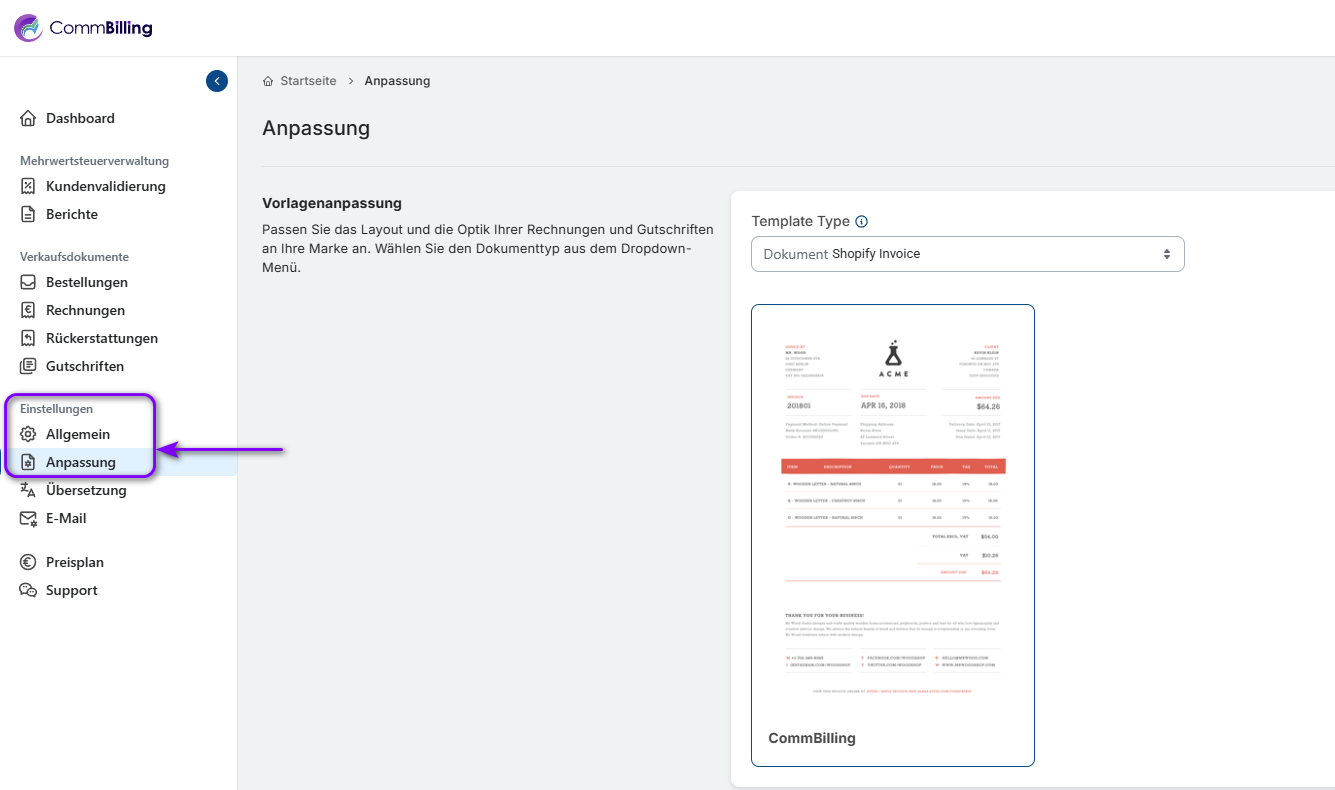Click the breadcrumb home icon
Viewport: 1335px width, 790px height.
tap(268, 81)
